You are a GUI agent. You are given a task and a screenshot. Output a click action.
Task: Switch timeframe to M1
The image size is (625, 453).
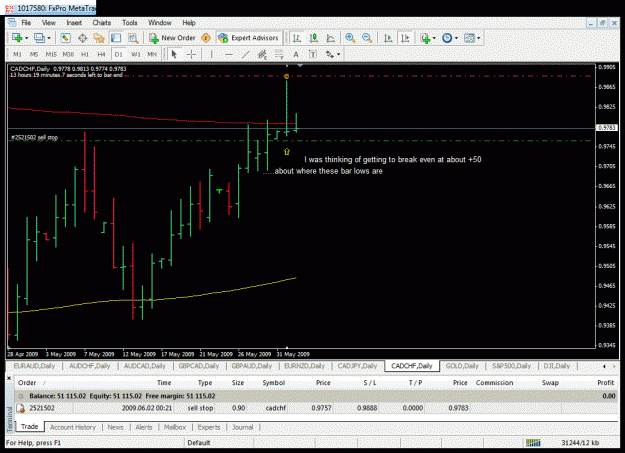[17, 54]
